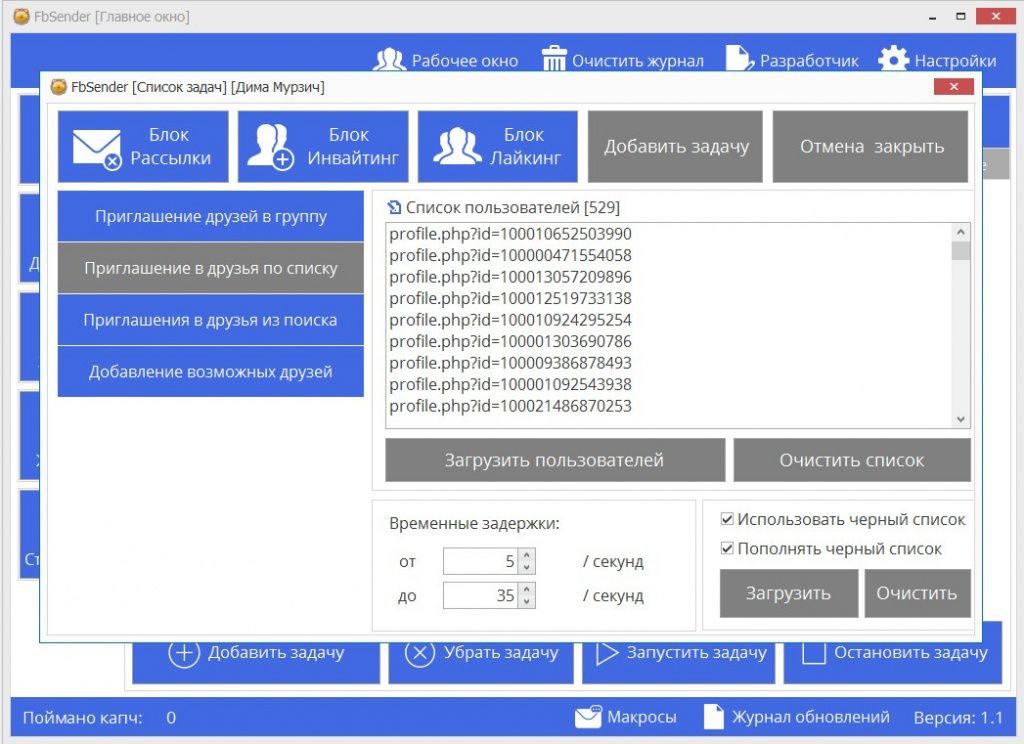Click the Очистить black list button
This screenshot has height=744, width=1024.
[918, 593]
